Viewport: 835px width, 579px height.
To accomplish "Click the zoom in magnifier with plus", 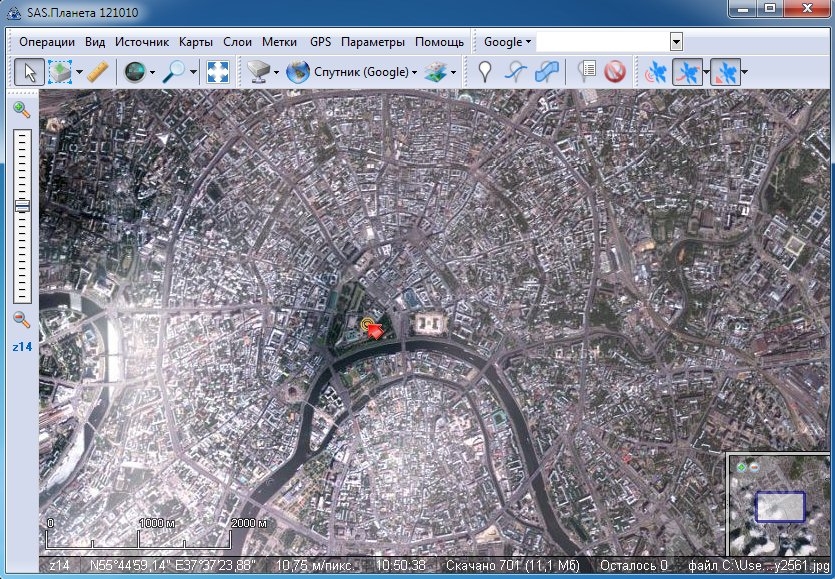I will point(21,109).
